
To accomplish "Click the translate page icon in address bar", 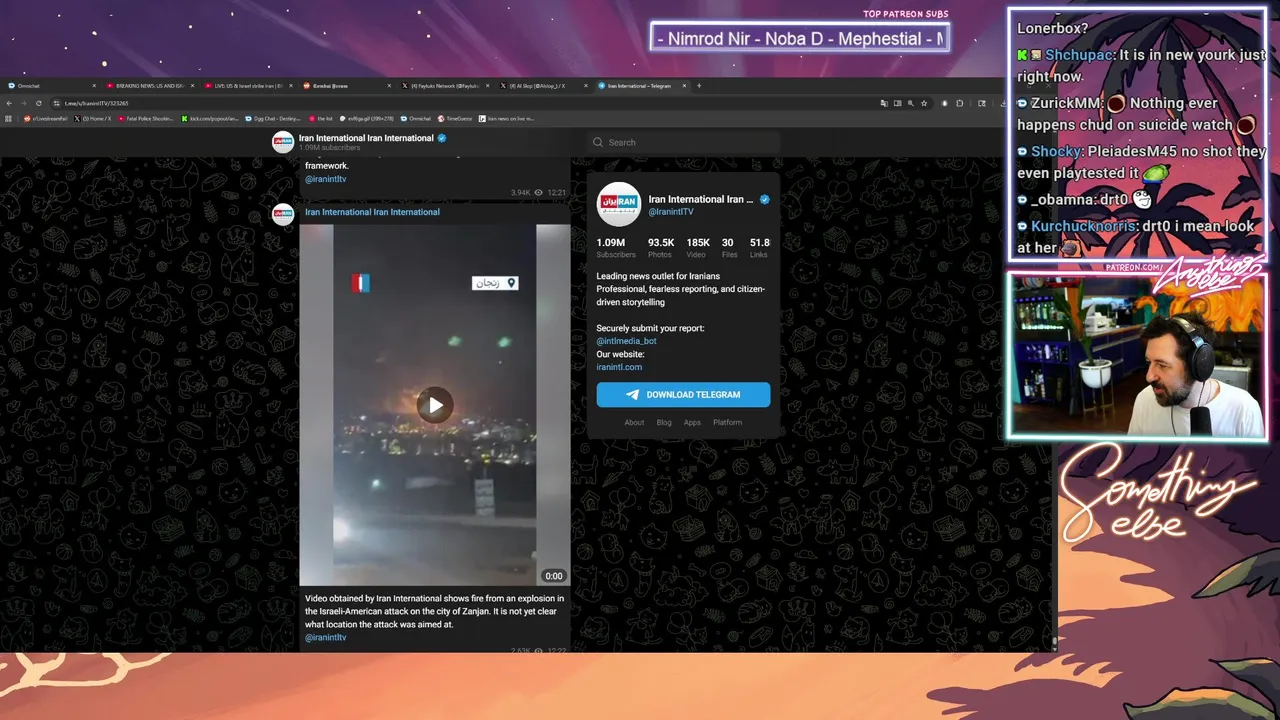I will click(884, 103).
